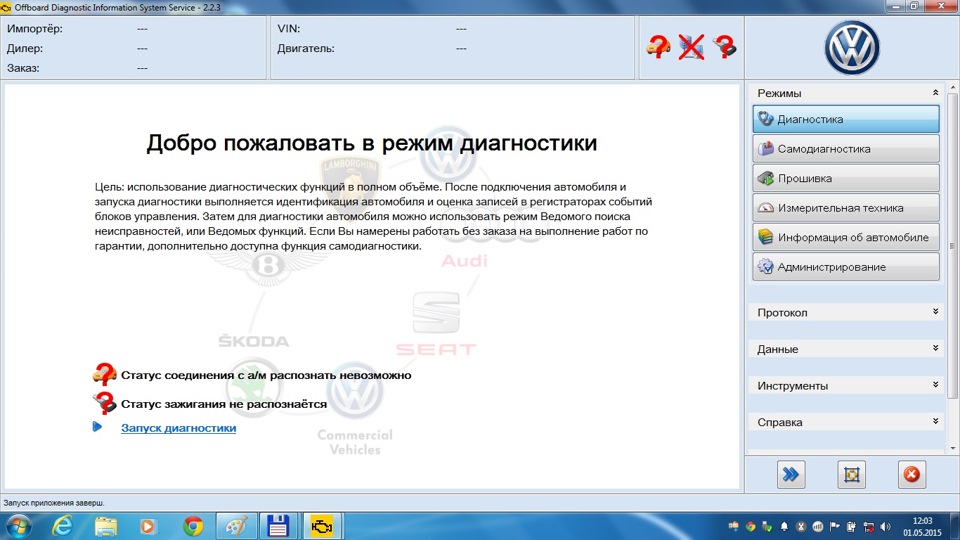
Task: Open Информация об автомобиле
Action: pos(846,237)
